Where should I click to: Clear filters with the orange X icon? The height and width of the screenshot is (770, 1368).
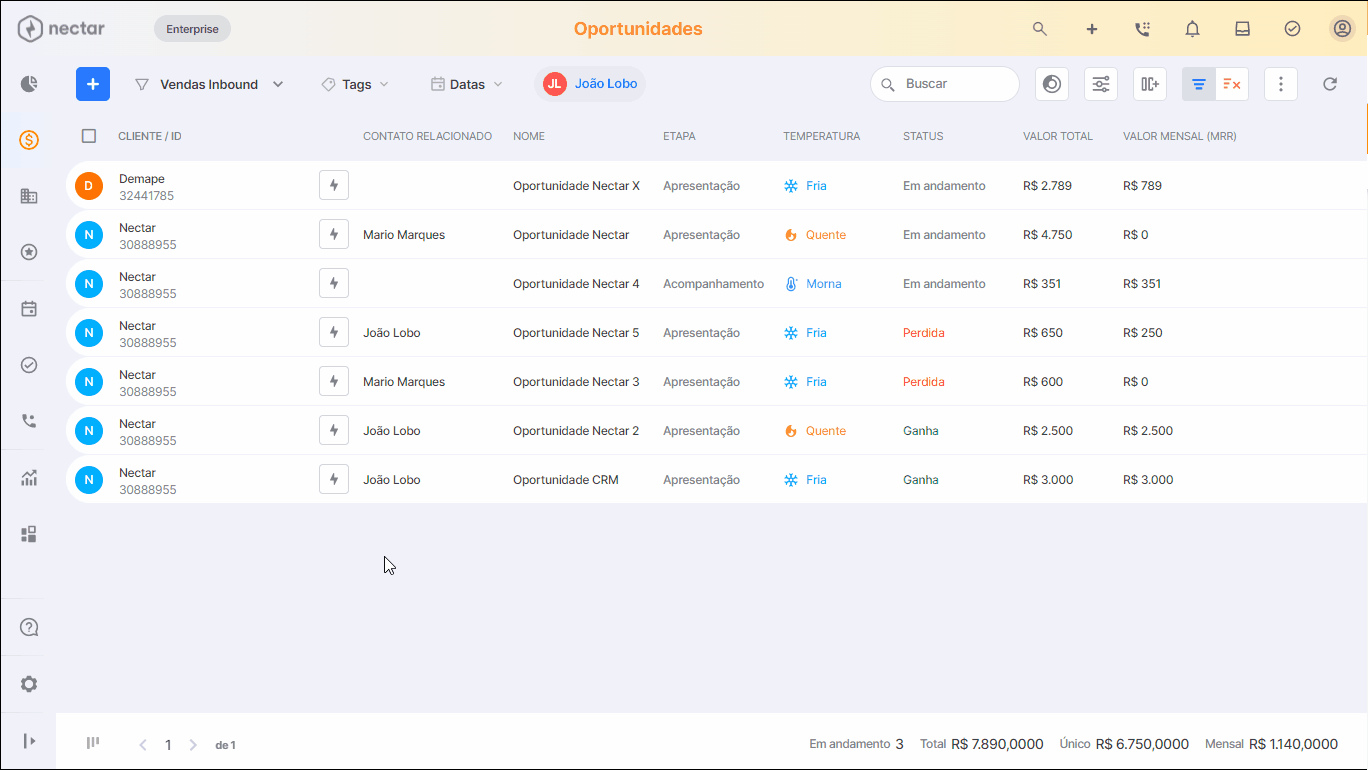(x=1232, y=84)
